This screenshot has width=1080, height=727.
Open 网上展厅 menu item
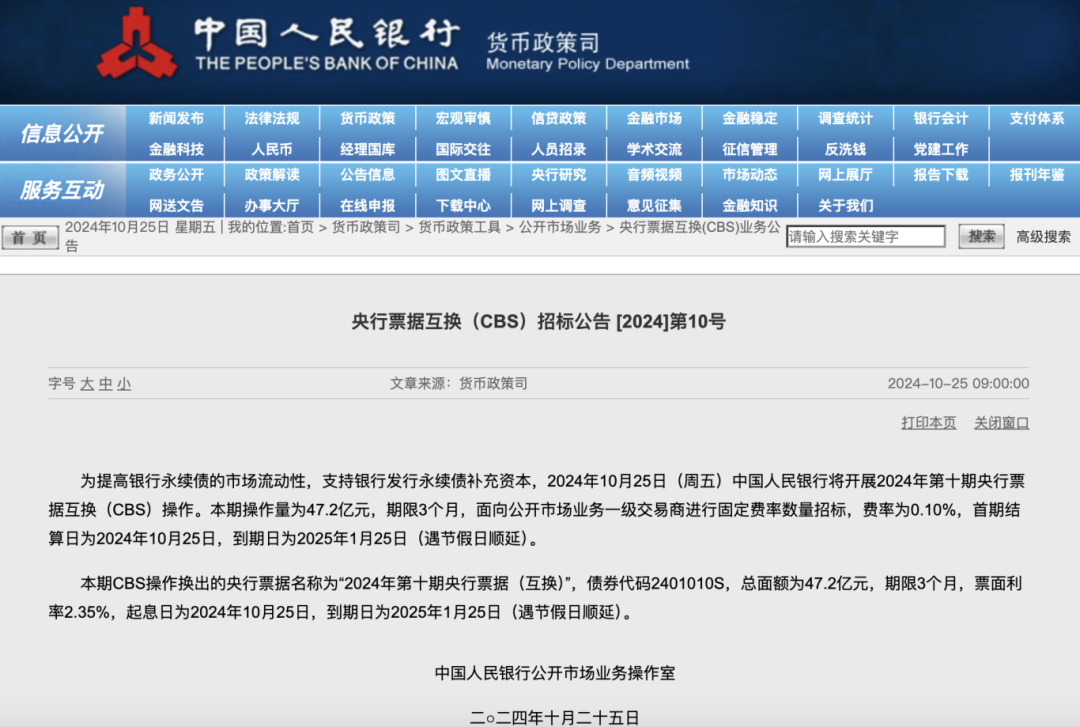click(x=846, y=175)
